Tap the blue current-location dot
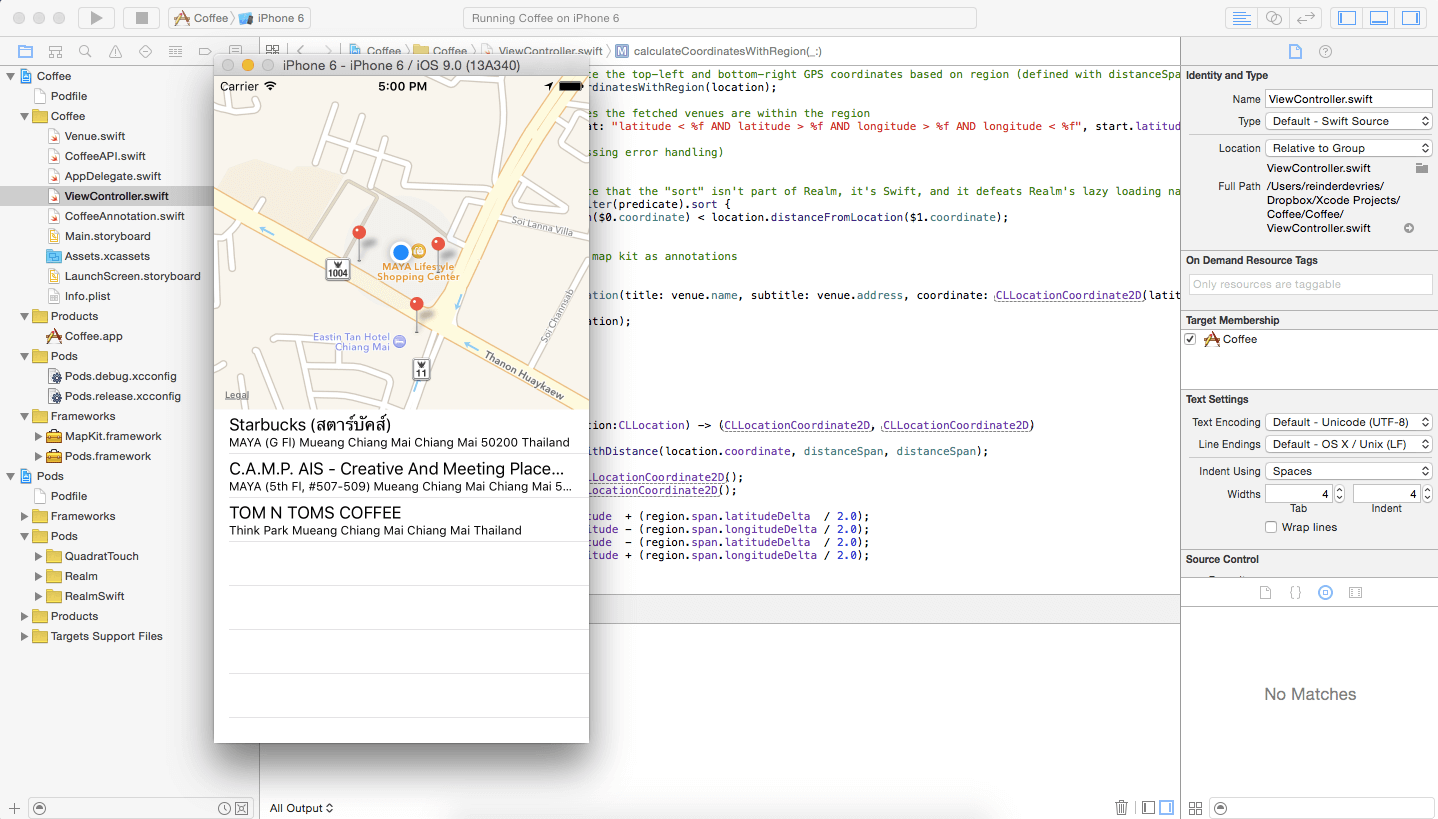This screenshot has height=819, width=1438. (400, 252)
